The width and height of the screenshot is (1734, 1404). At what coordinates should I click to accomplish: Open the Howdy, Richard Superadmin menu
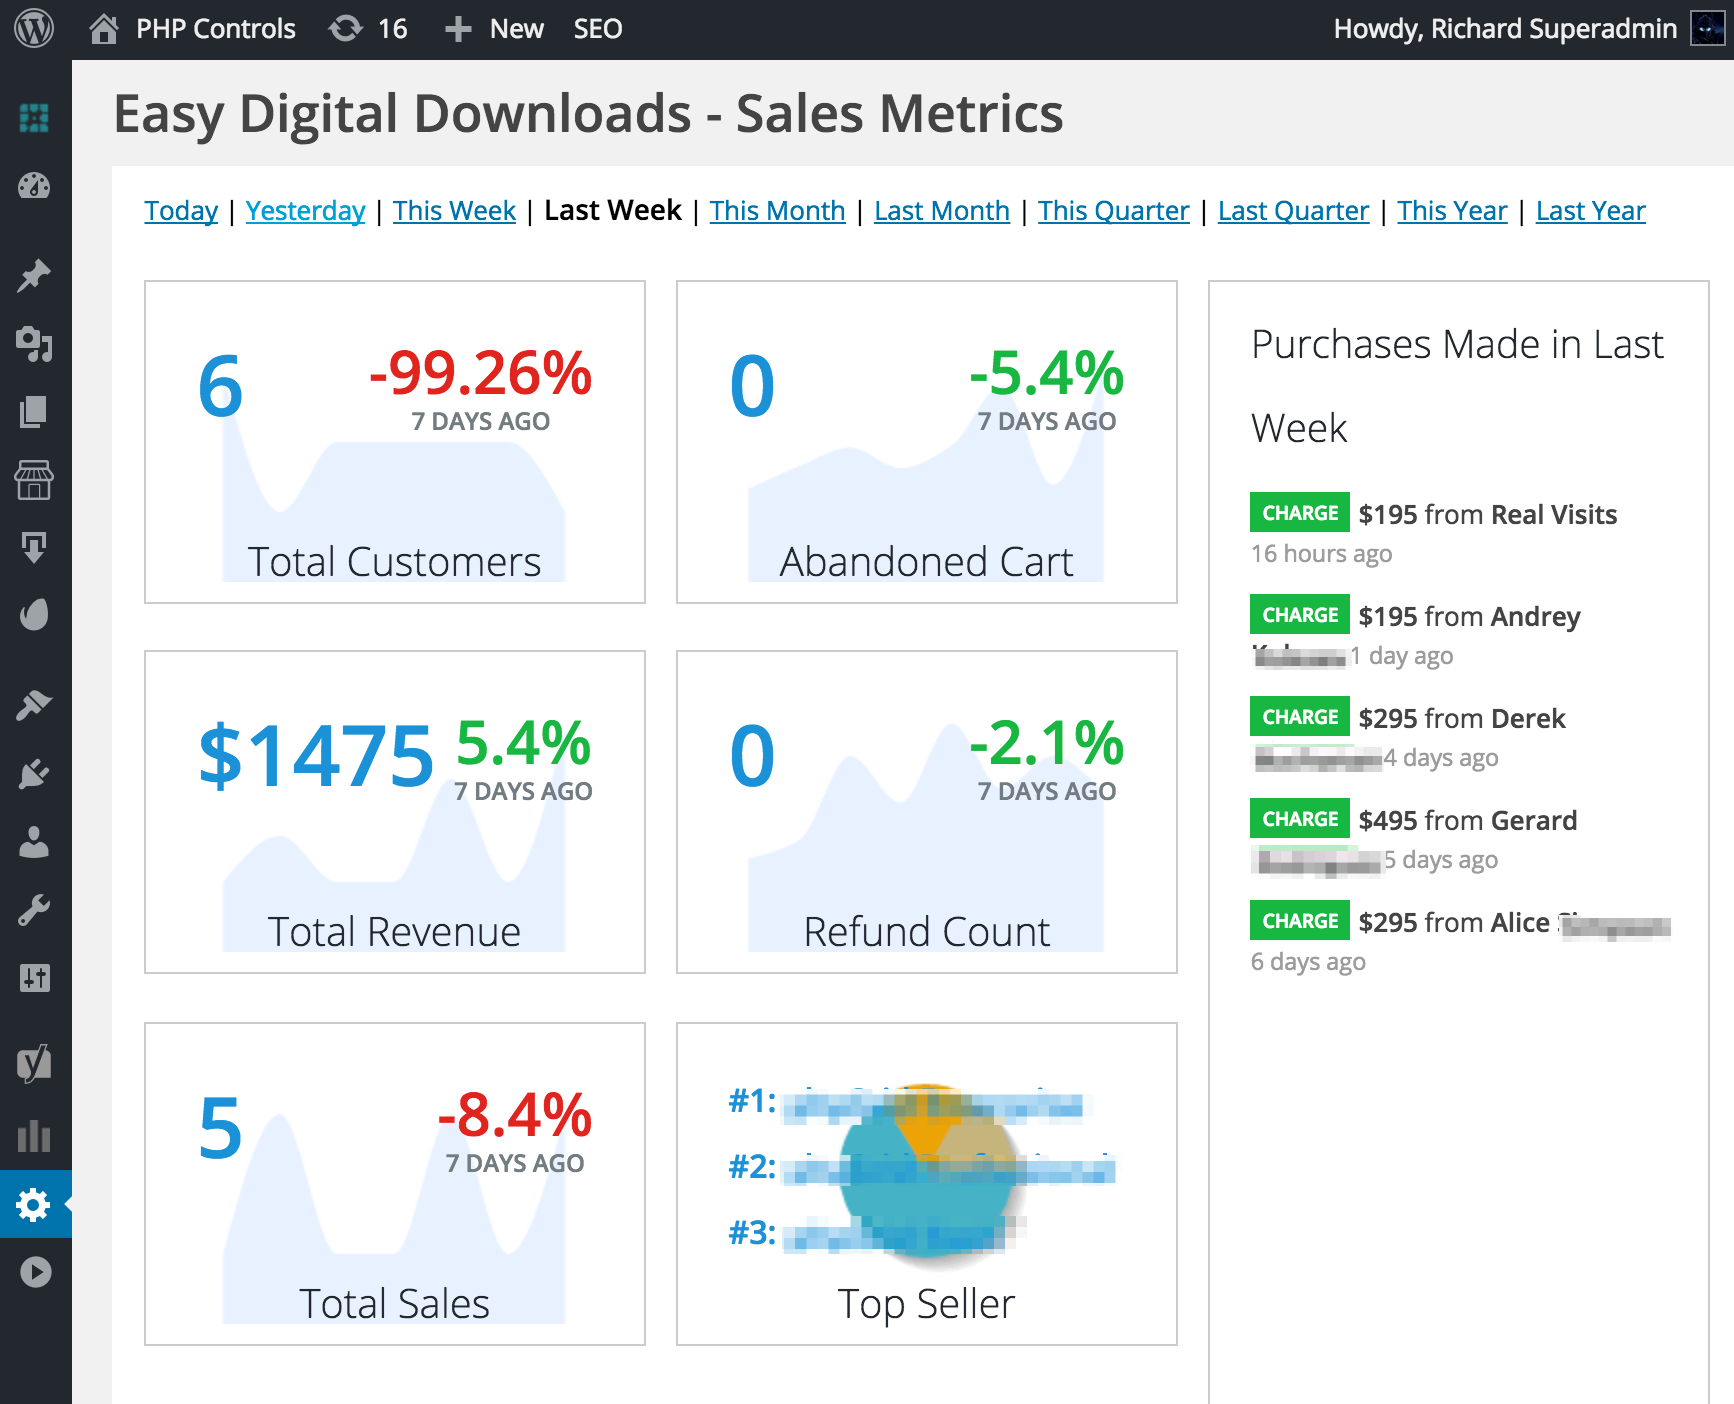coord(1505,29)
